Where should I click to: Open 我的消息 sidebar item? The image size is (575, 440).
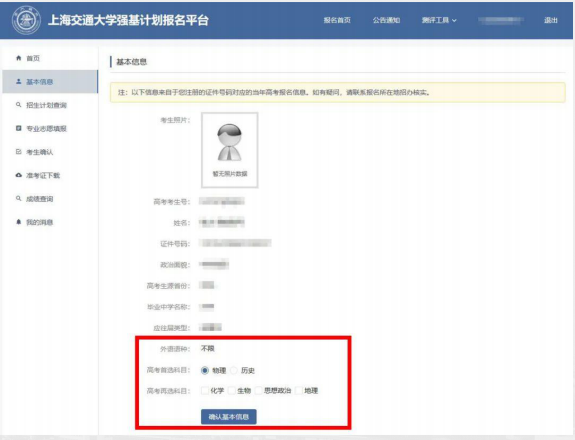click(x=50, y=222)
